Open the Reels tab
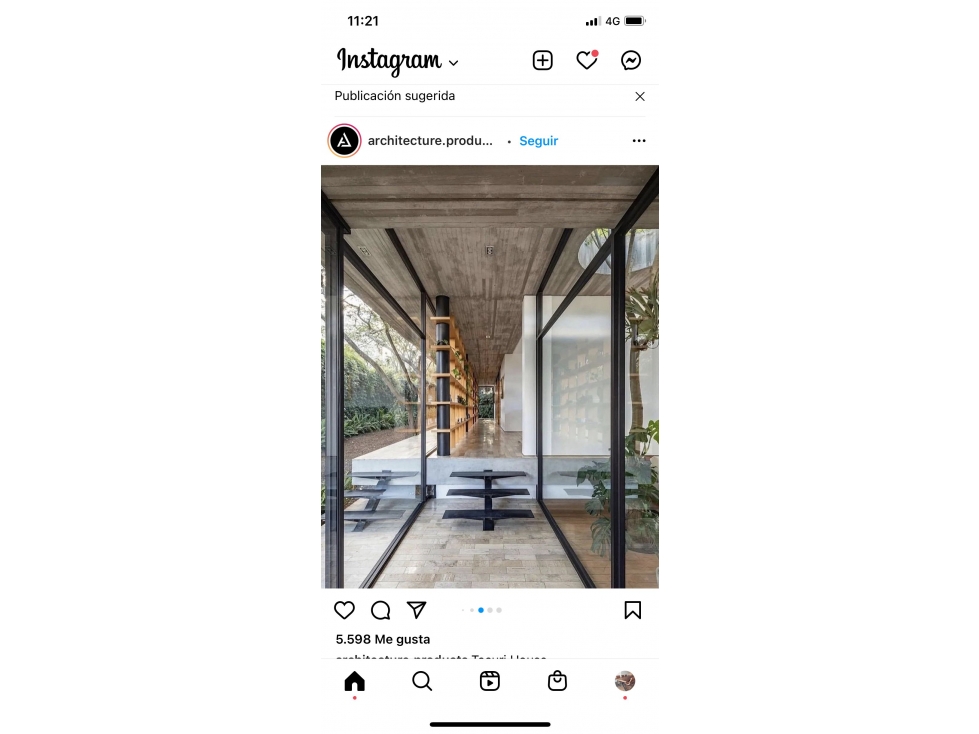Image resolution: width=979 pixels, height=734 pixels. [x=490, y=681]
